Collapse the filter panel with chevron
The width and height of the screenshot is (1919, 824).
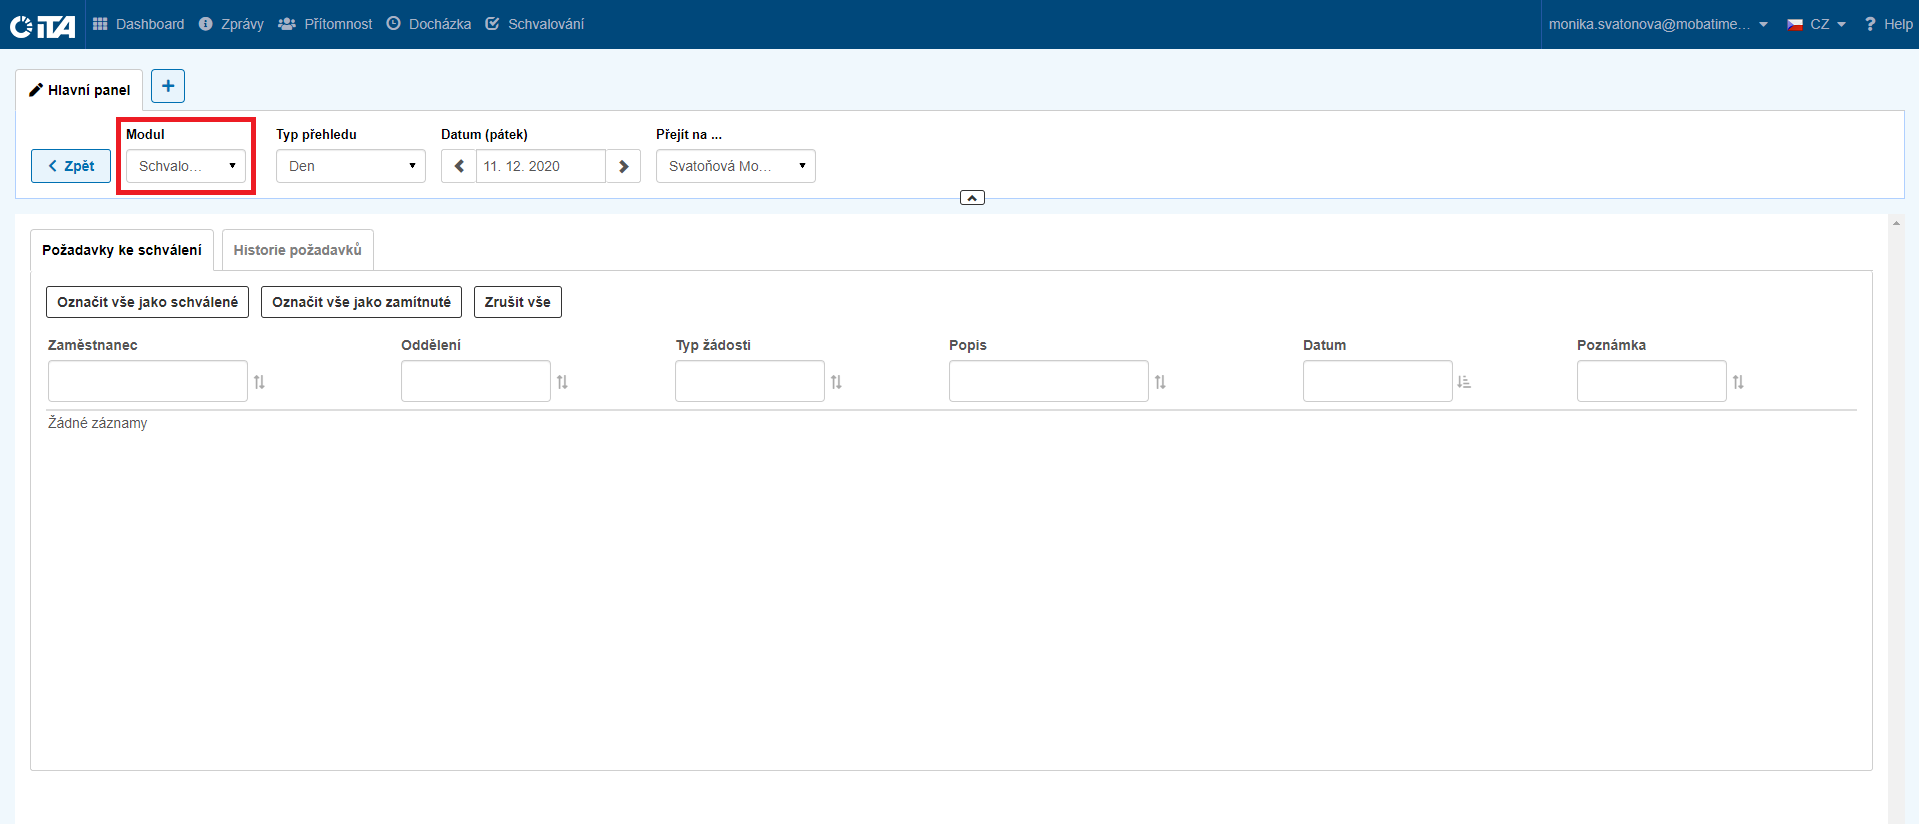(972, 198)
